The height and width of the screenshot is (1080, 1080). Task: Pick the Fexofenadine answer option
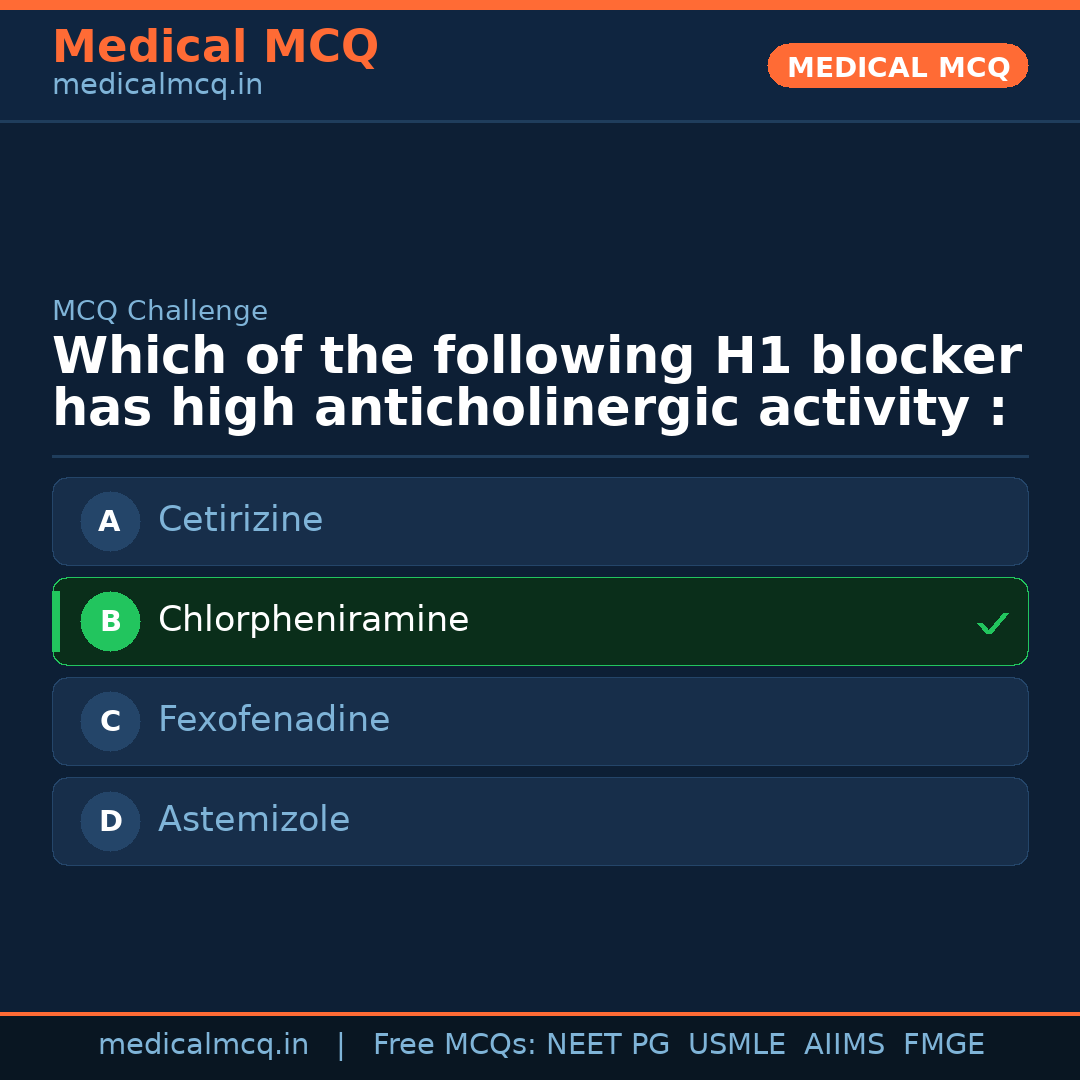(540, 721)
